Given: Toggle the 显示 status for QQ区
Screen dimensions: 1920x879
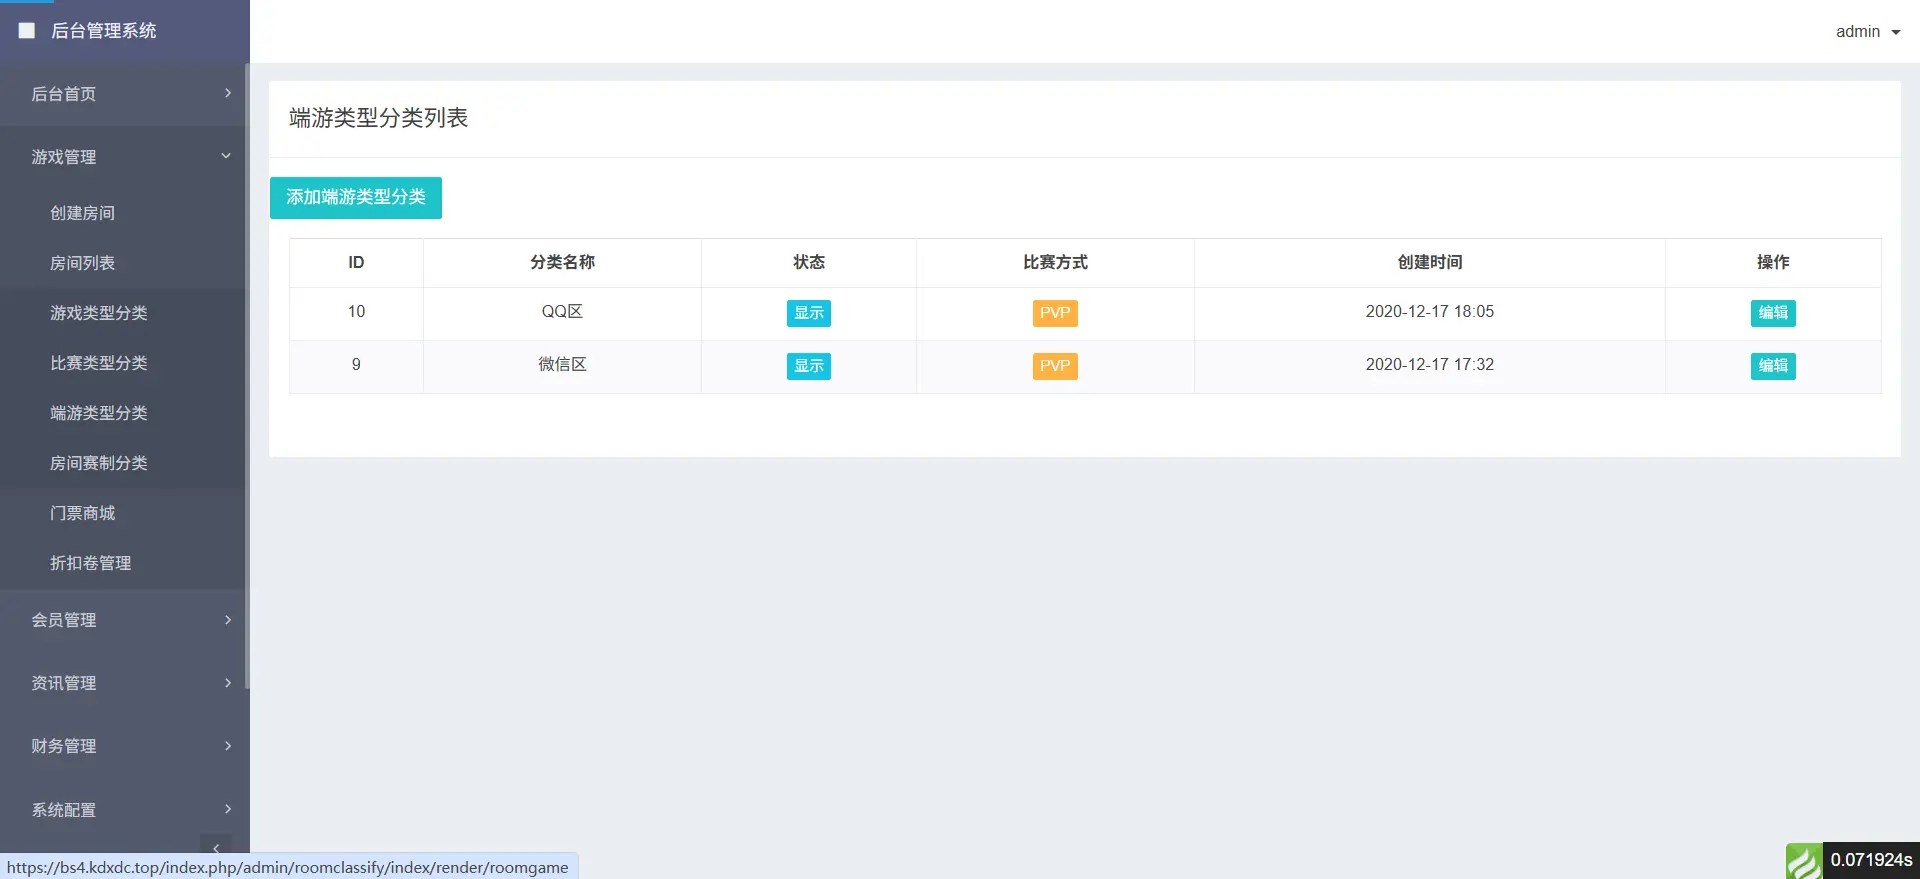Looking at the screenshot, I should [809, 313].
